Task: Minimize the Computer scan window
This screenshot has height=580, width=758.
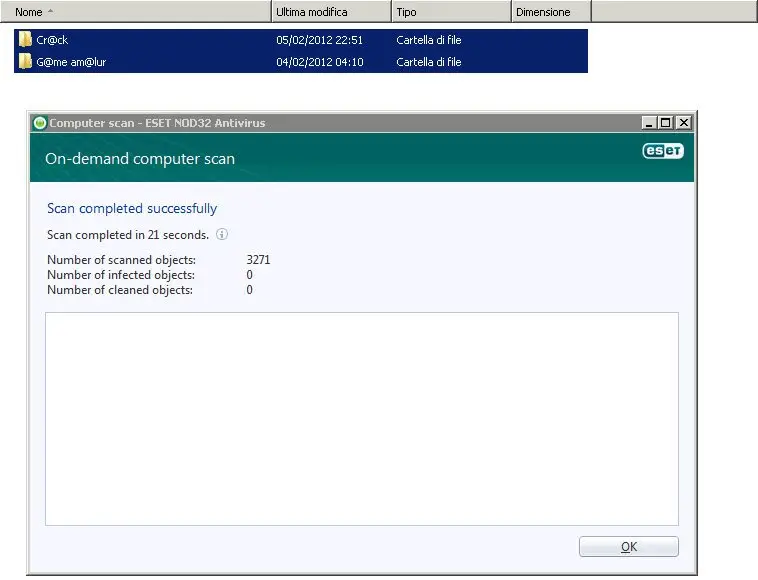Action: coord(649,123)
